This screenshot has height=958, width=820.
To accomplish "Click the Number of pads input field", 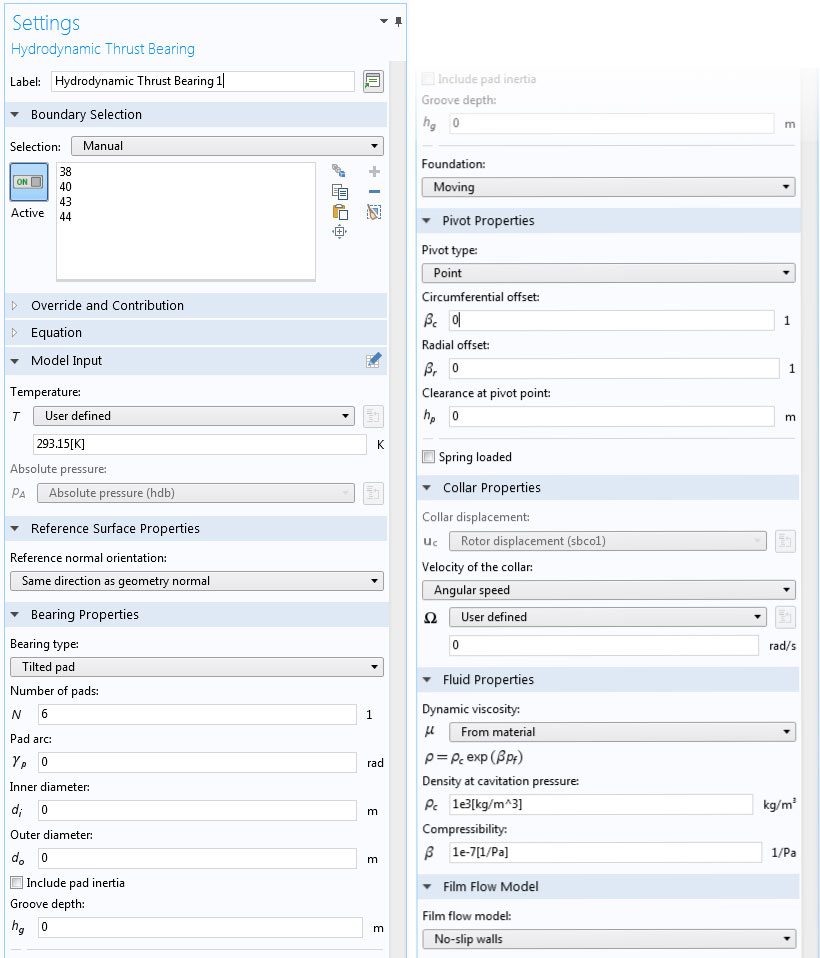I will (197, 715).
